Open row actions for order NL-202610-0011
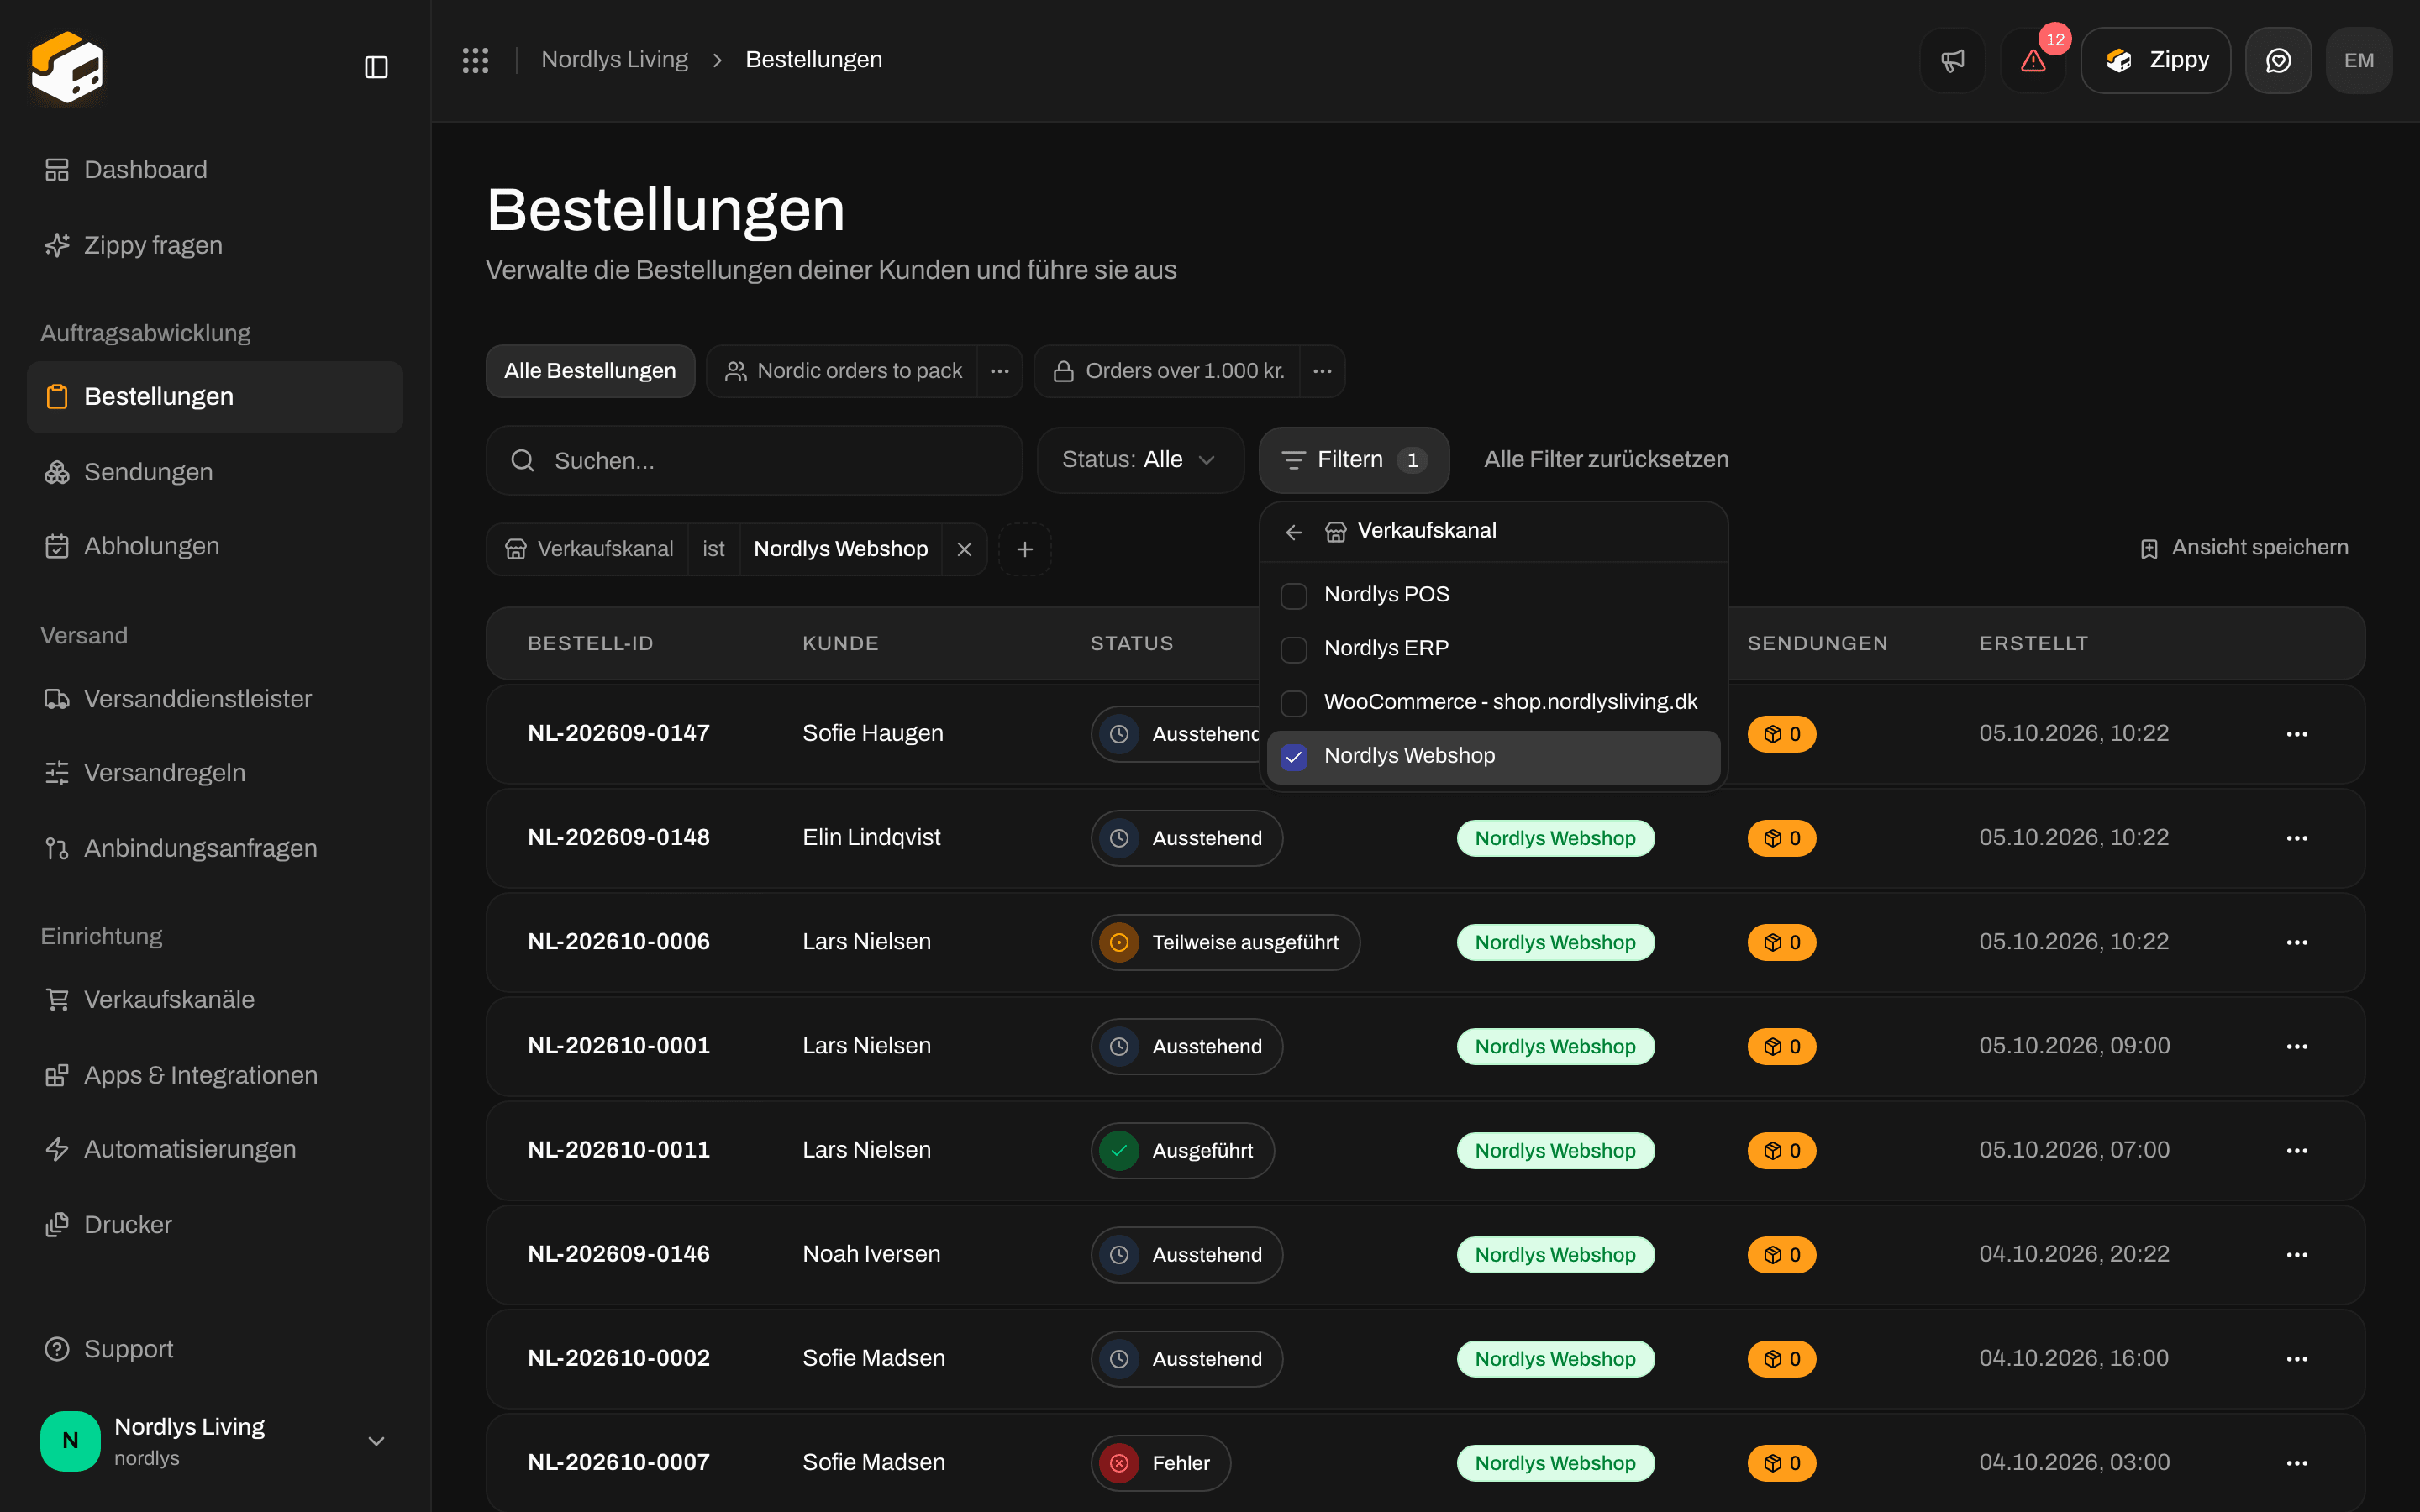The height and width of the screenshot is (1512, 2420). click(2297, 1150)
